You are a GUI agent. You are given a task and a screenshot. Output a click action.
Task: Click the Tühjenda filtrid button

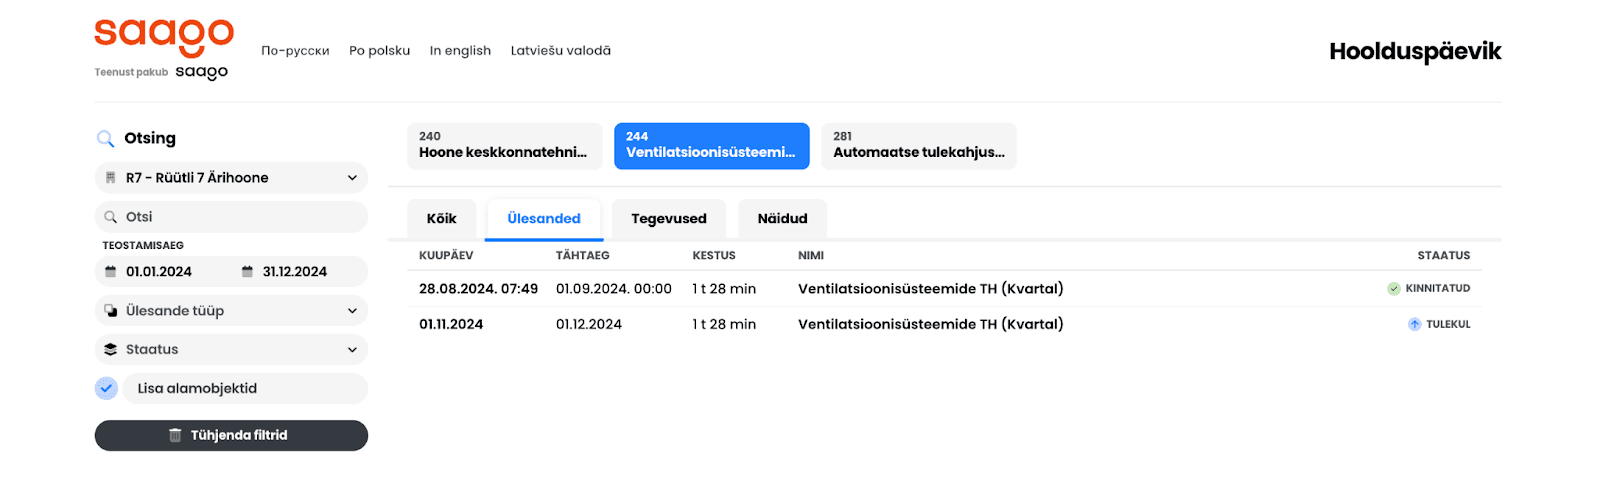[x=231, y=435]
